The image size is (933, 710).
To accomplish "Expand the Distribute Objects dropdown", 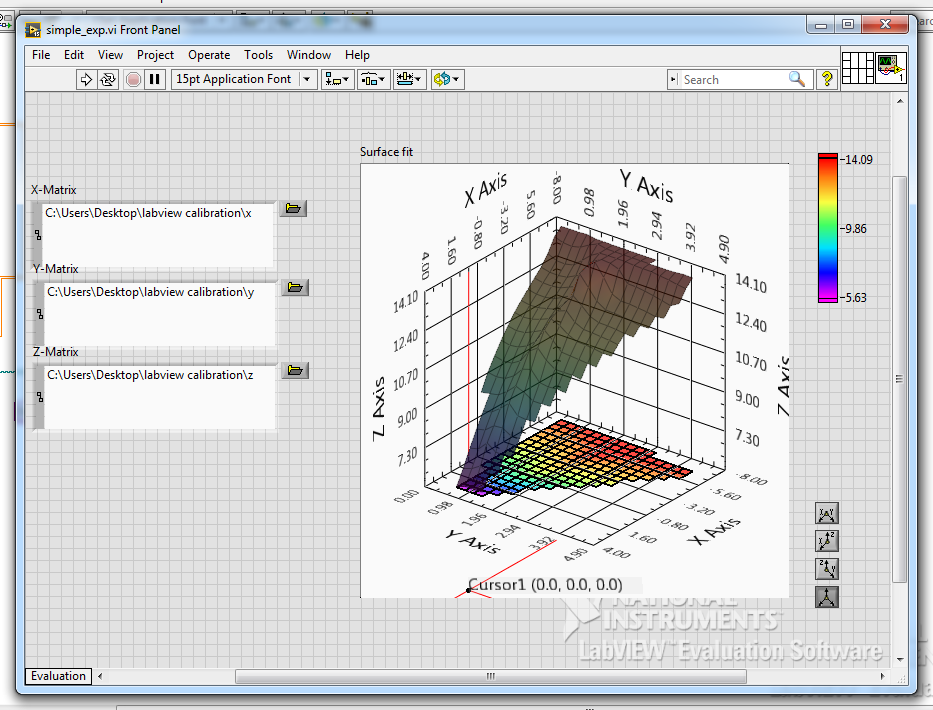I will pos(373,79).
